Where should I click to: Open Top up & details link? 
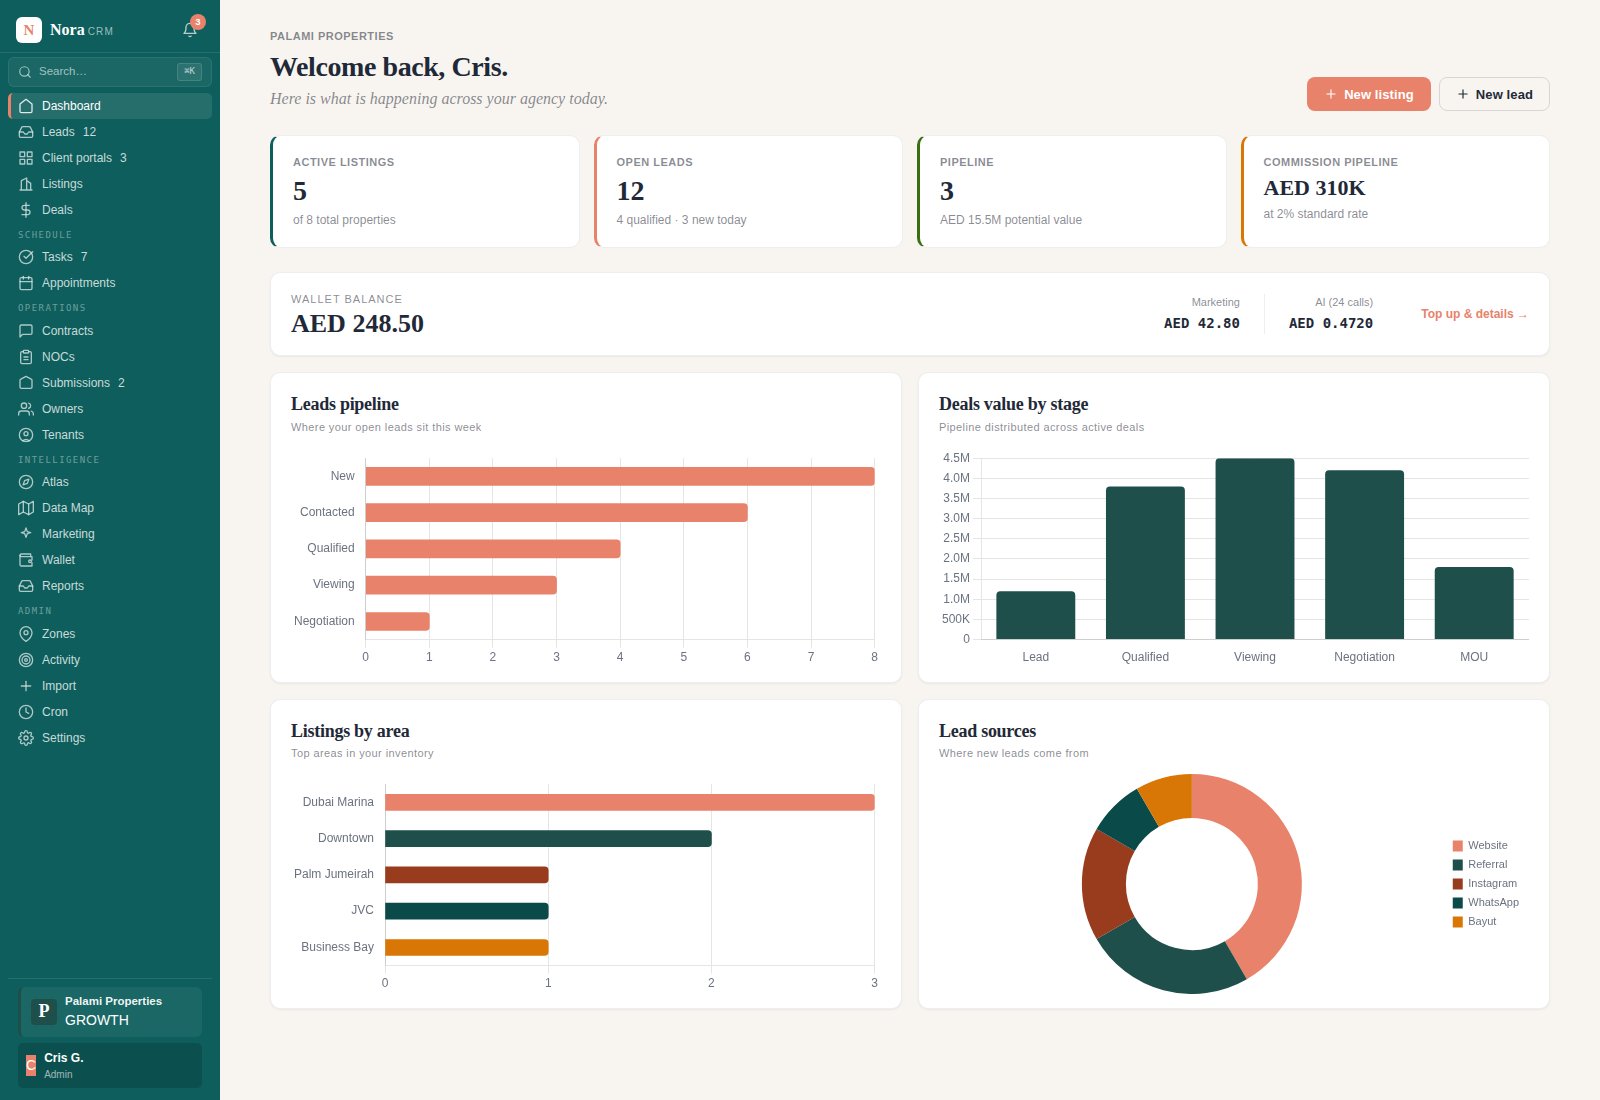1474,314
